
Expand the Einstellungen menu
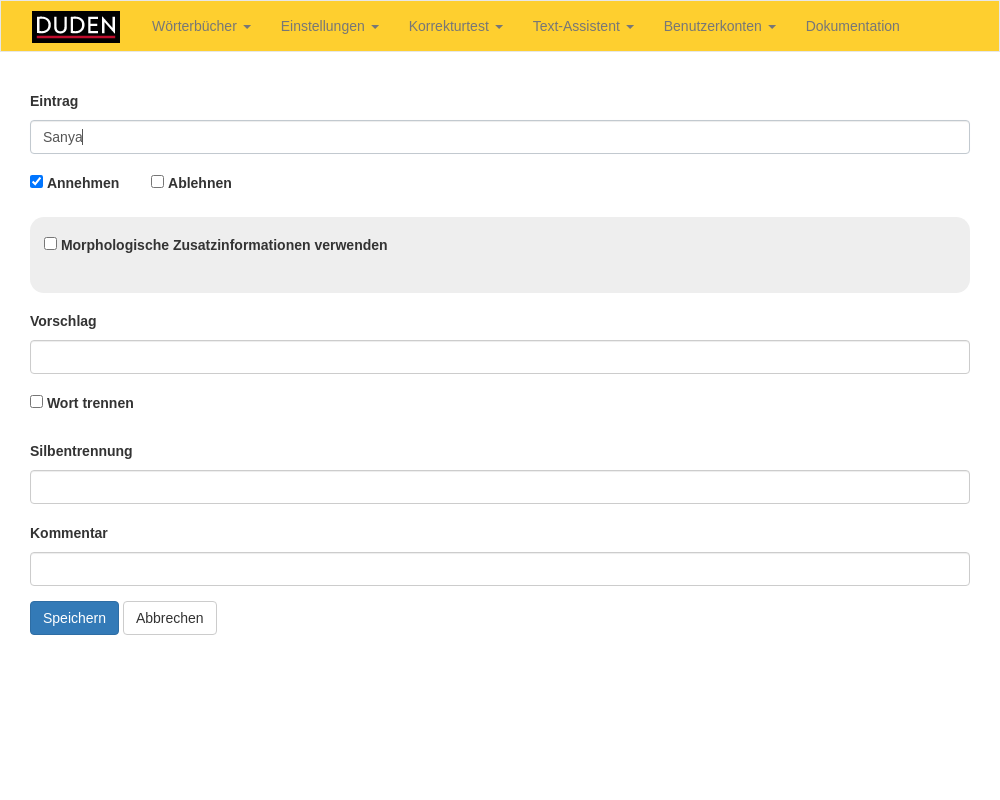pos(329,26)
